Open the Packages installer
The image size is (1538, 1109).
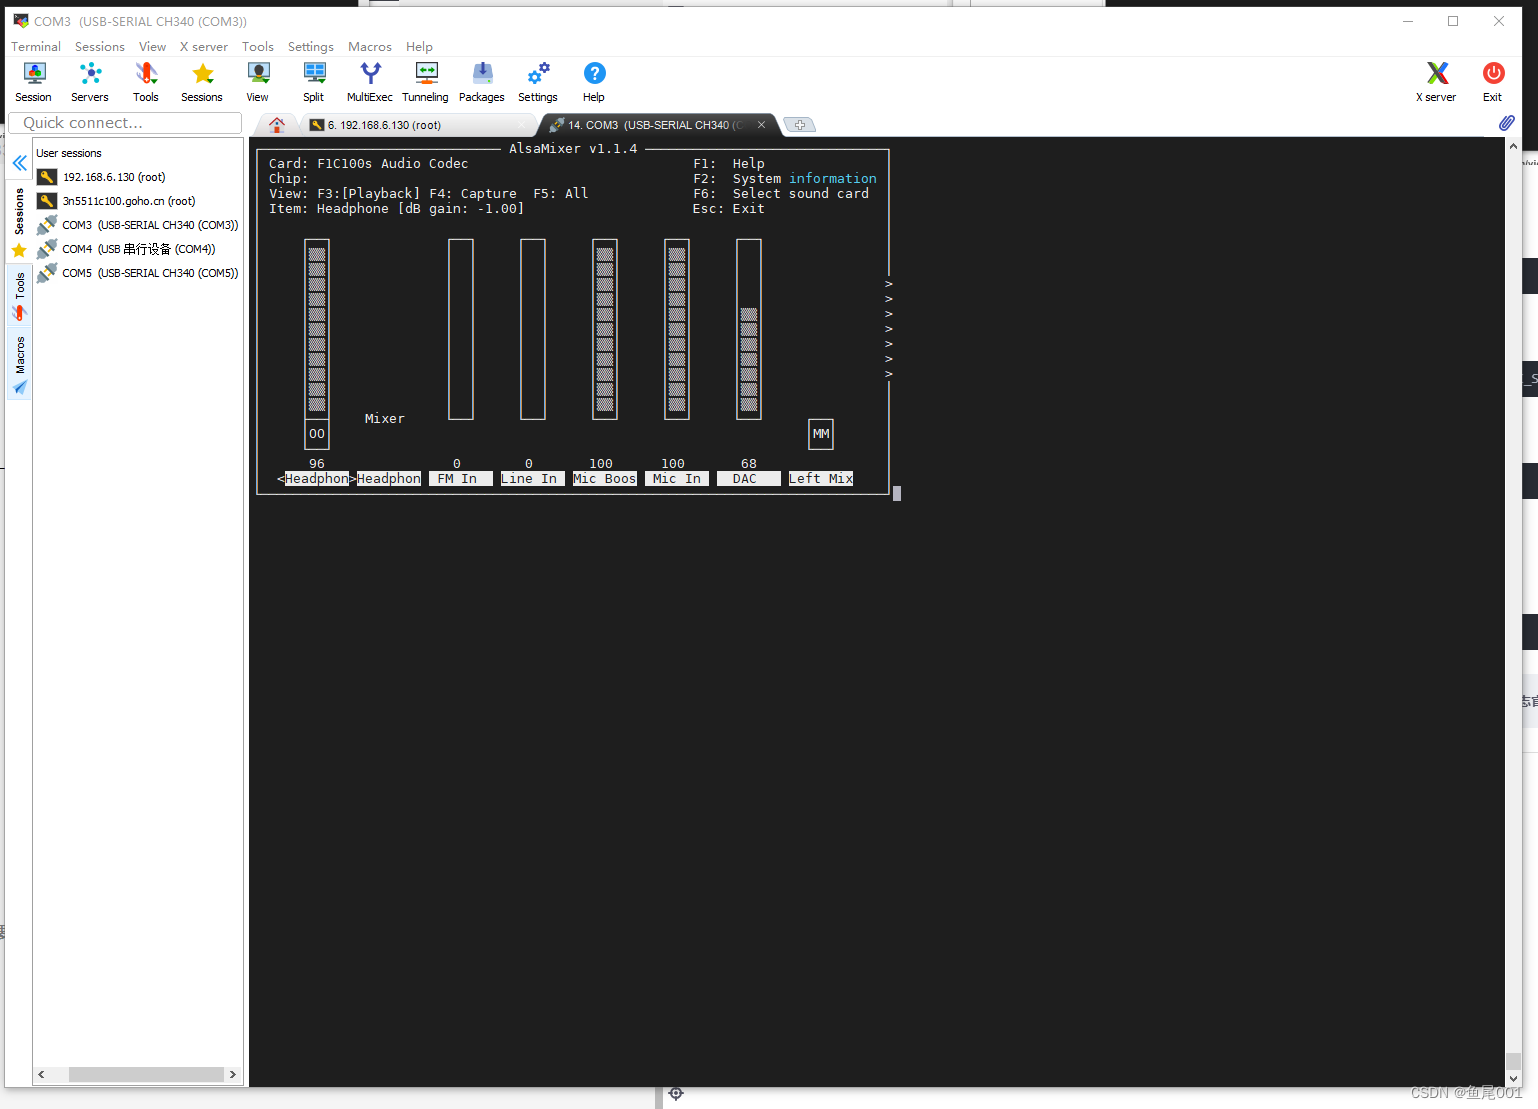481,80
